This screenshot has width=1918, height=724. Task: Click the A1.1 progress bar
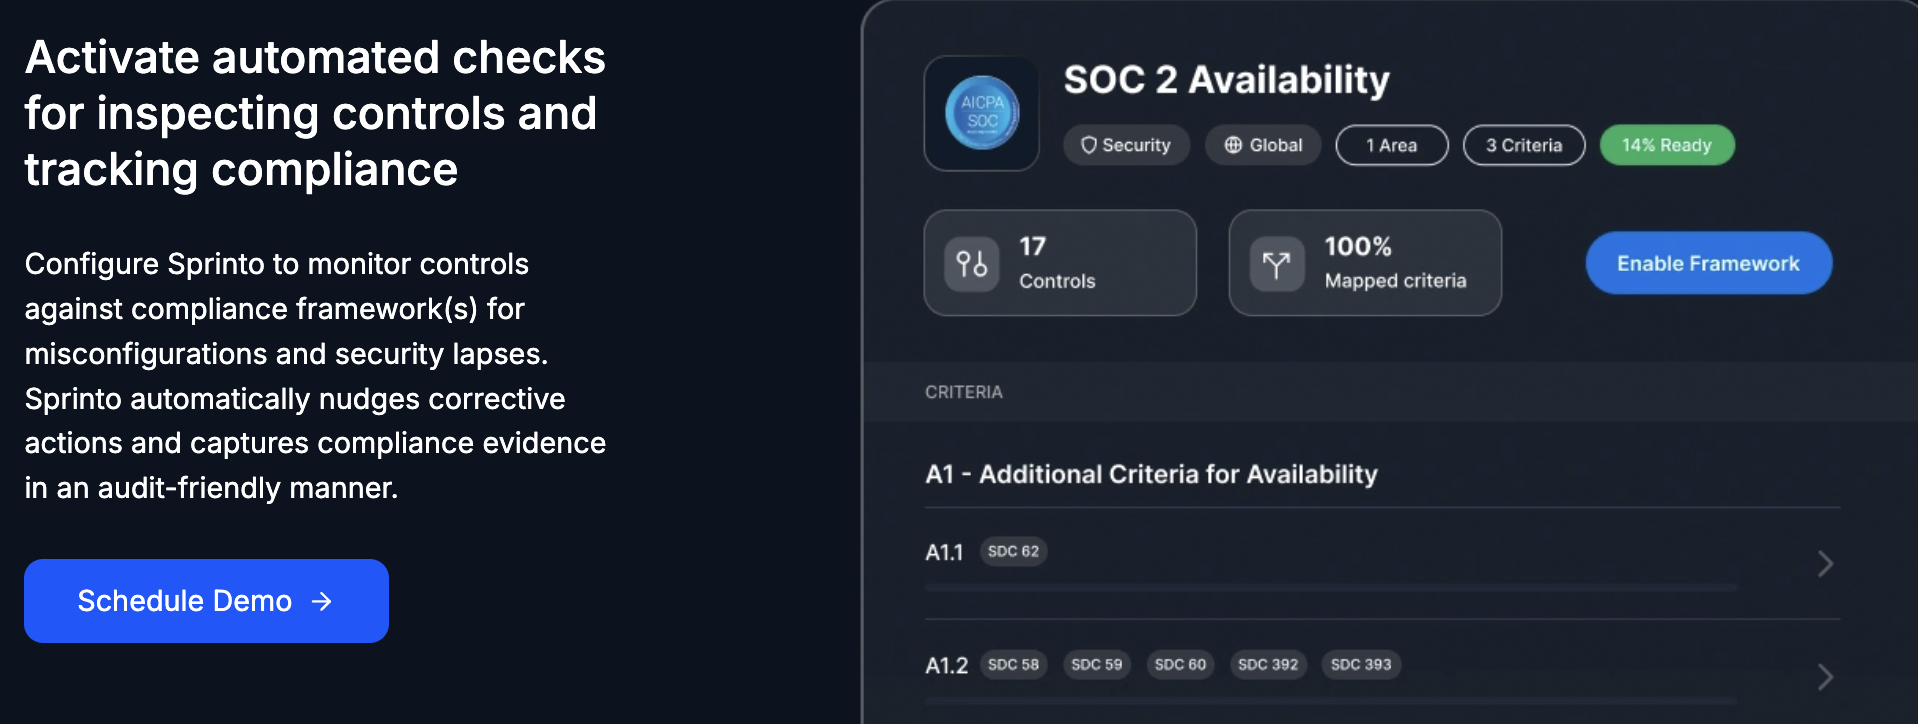1330,587
